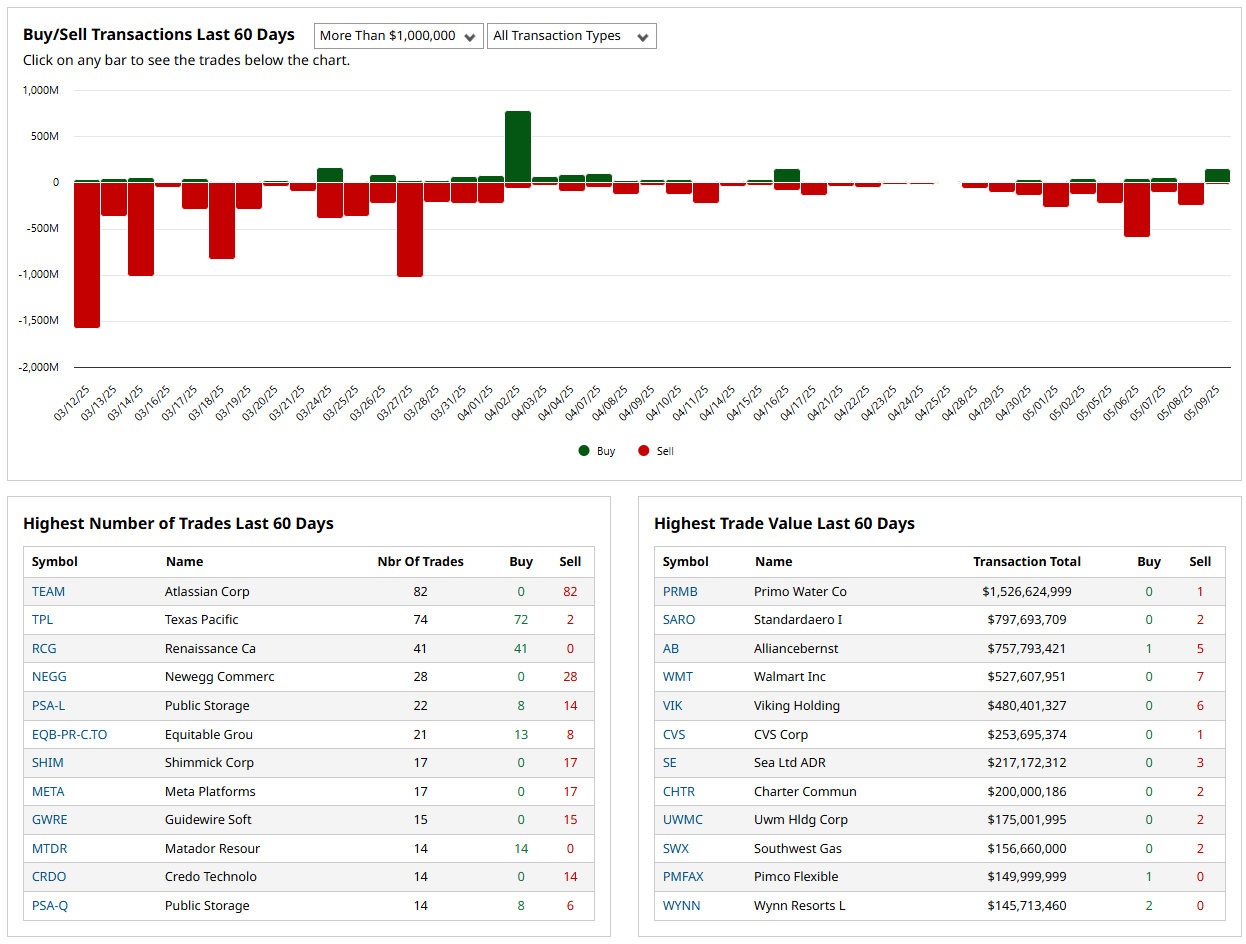The height and width of the screenshot is (944, 1246).
Task: Click the '$145,713,460' transaction total
Action: pos(1027,905)
